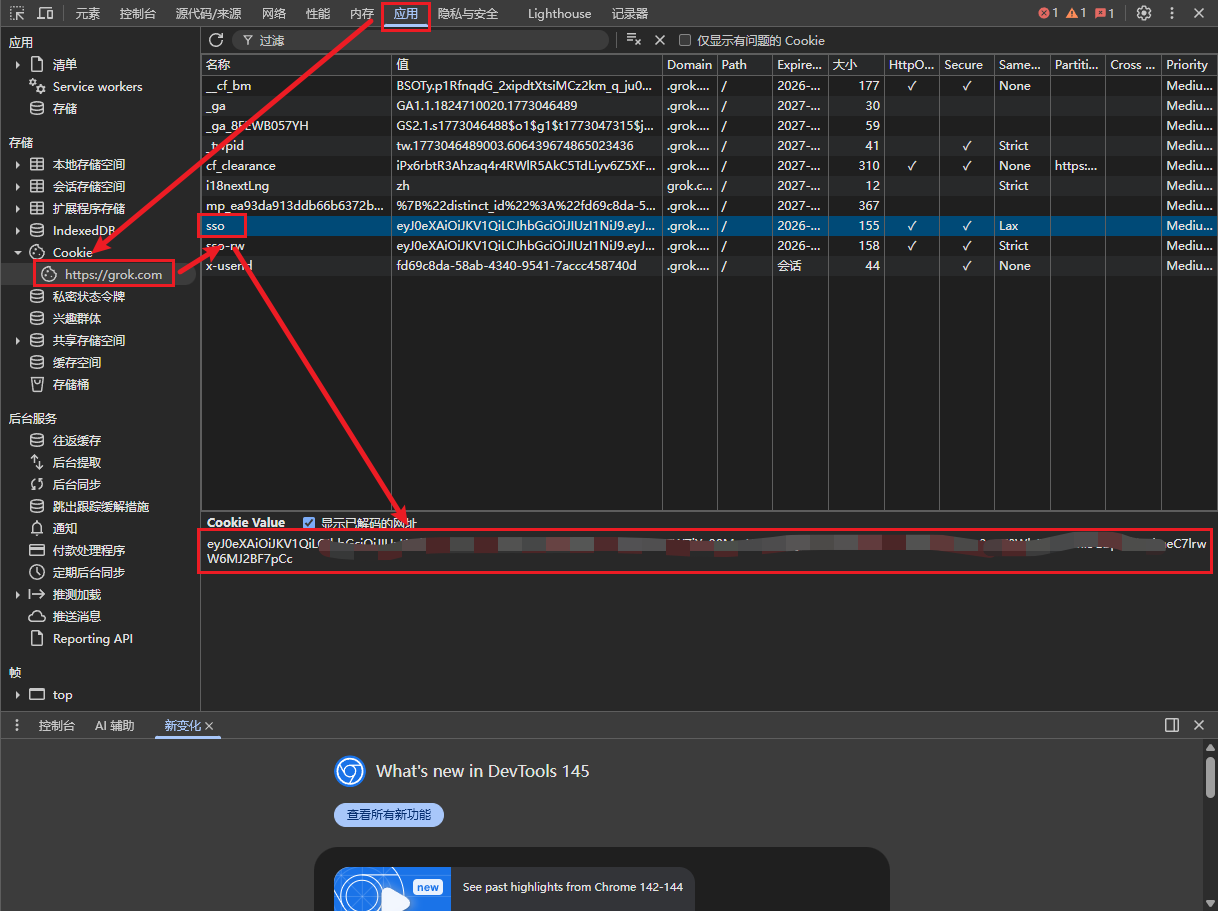
Task: Select the __cf_bm cookie row
Action: (x=709, y=86)
